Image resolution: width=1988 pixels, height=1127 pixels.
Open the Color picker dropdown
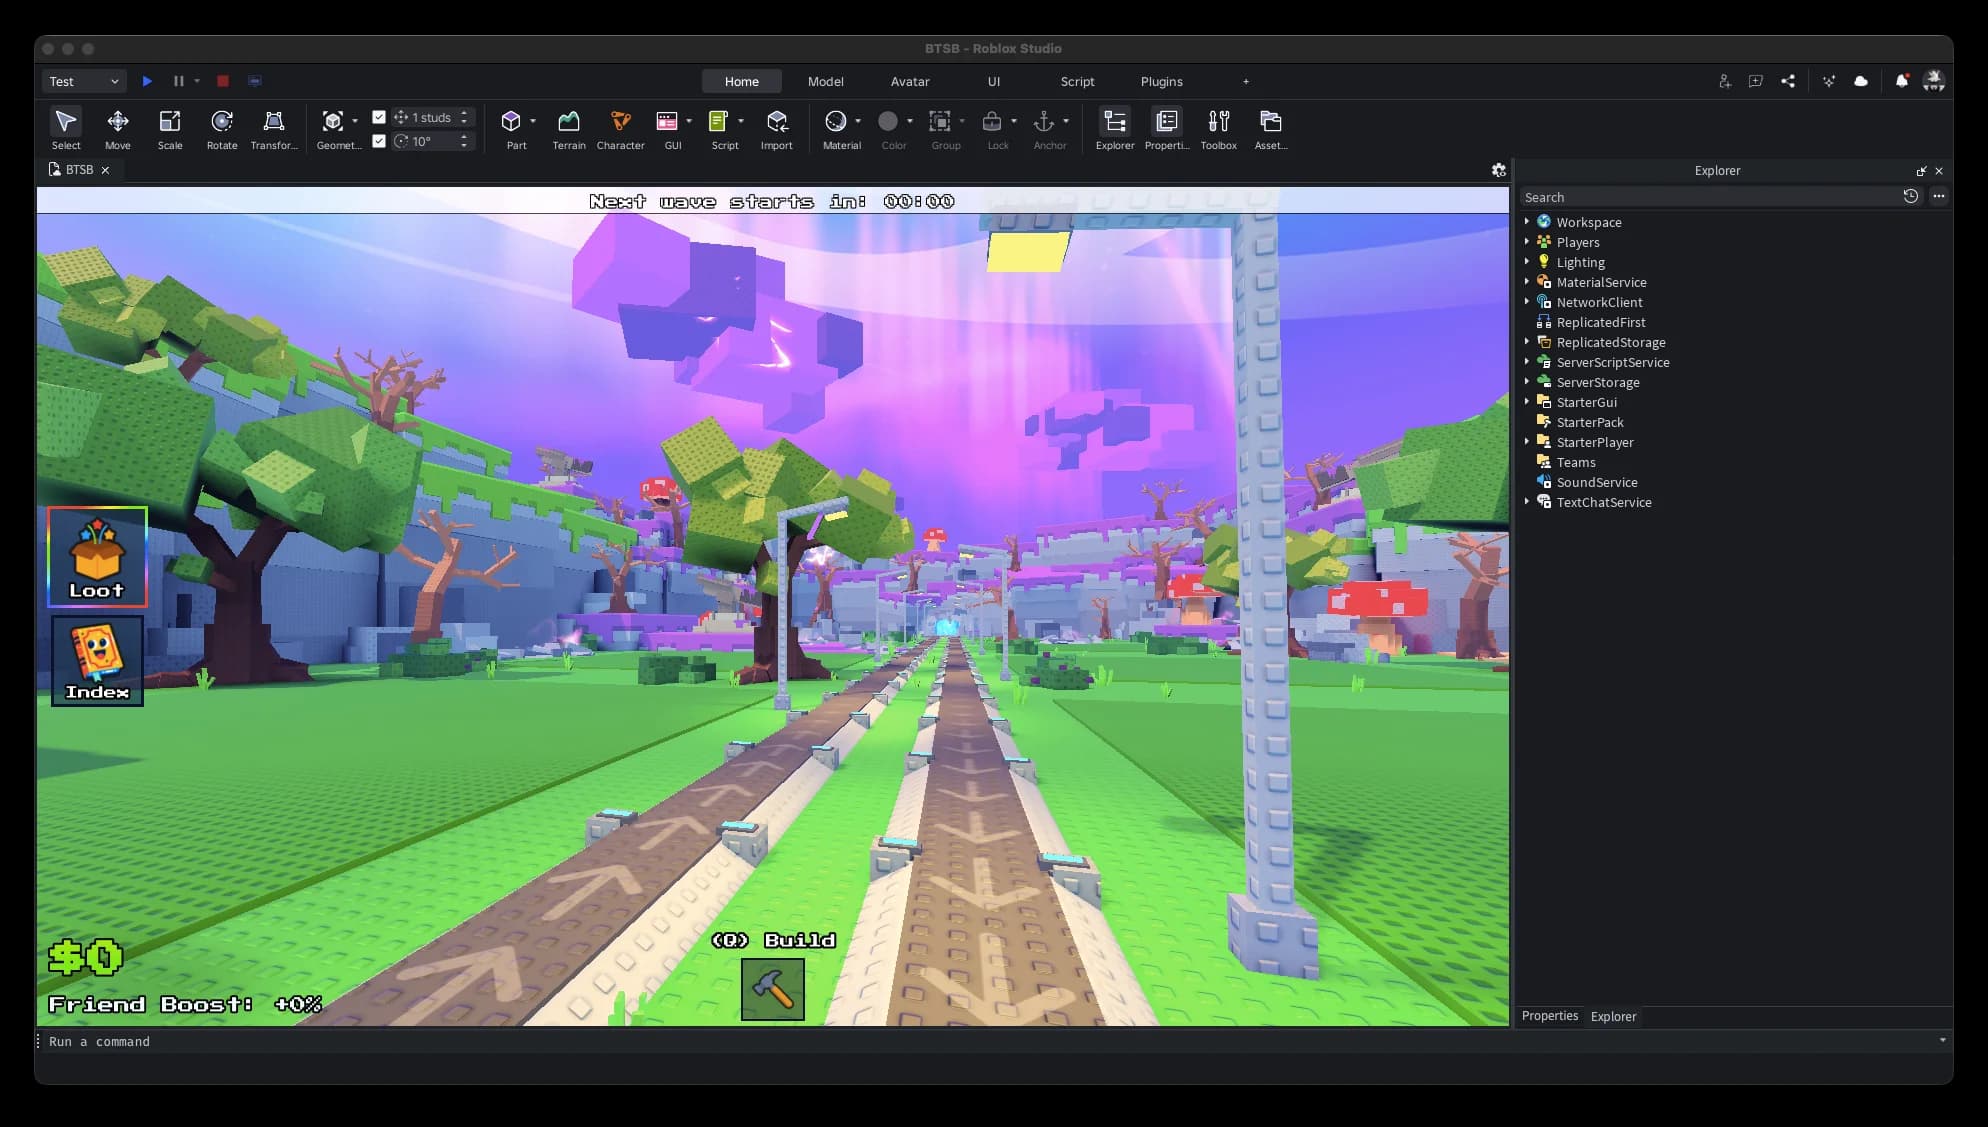[x=909, y=121]
